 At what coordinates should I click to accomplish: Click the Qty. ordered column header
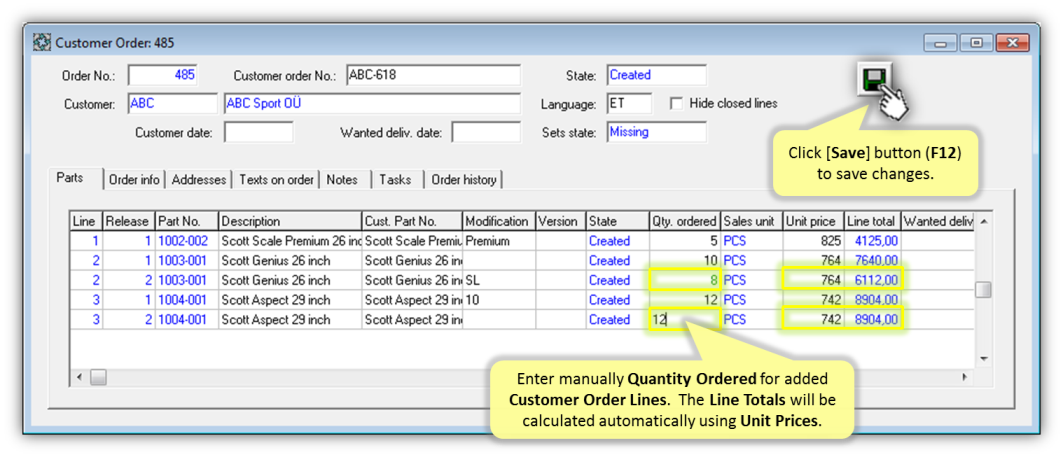pyautogui.click(x=685, y=221)
